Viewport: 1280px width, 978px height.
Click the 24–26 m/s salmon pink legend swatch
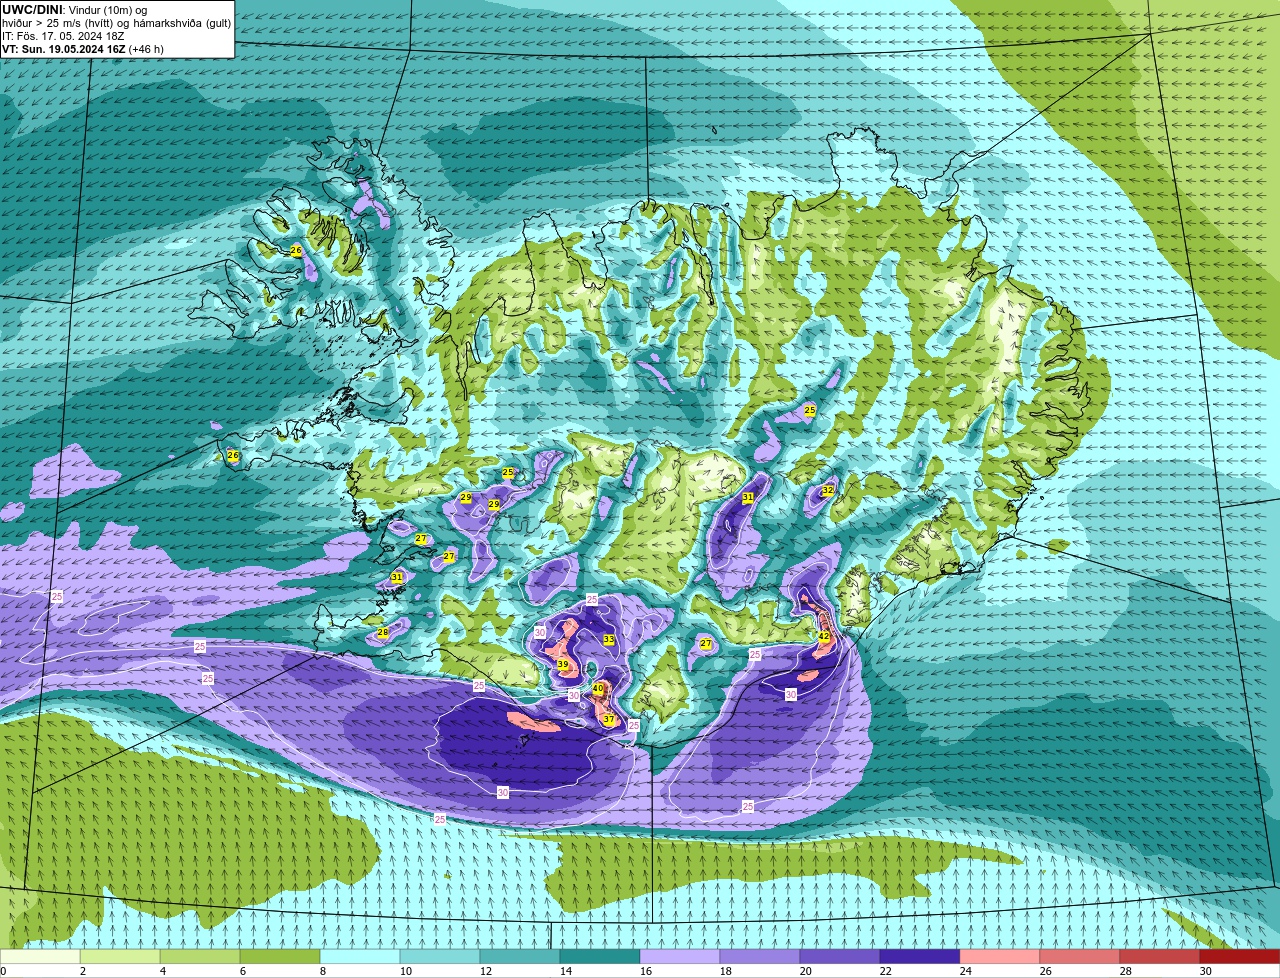1000,957
